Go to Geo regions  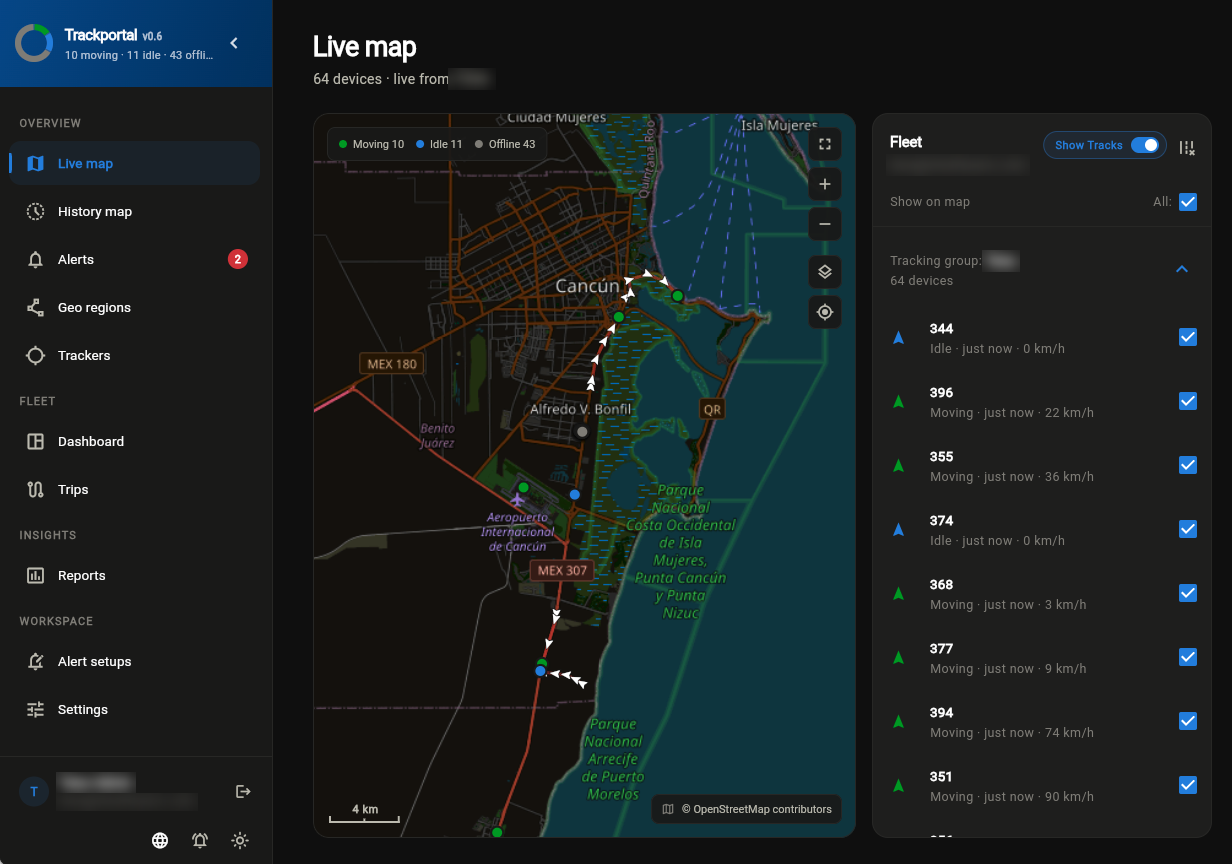(134, 307)
